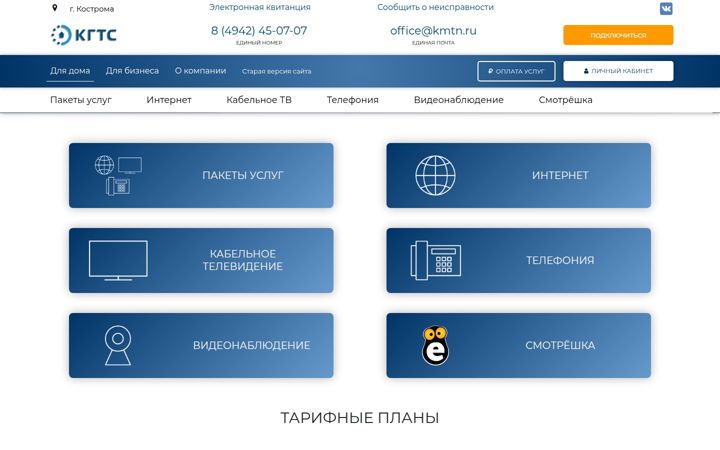Open Кабельное ТВ in the submenu

point(259,100)
